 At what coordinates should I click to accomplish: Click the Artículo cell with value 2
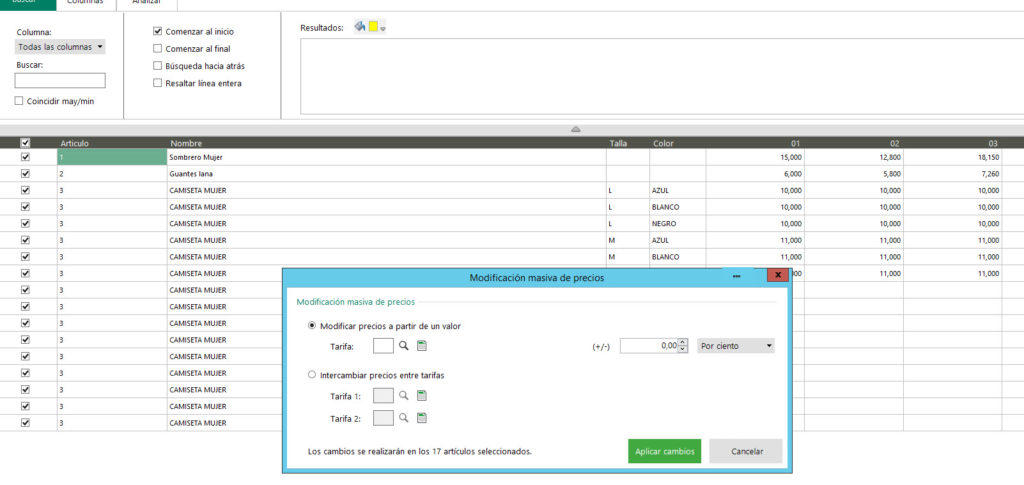[112, 174]
